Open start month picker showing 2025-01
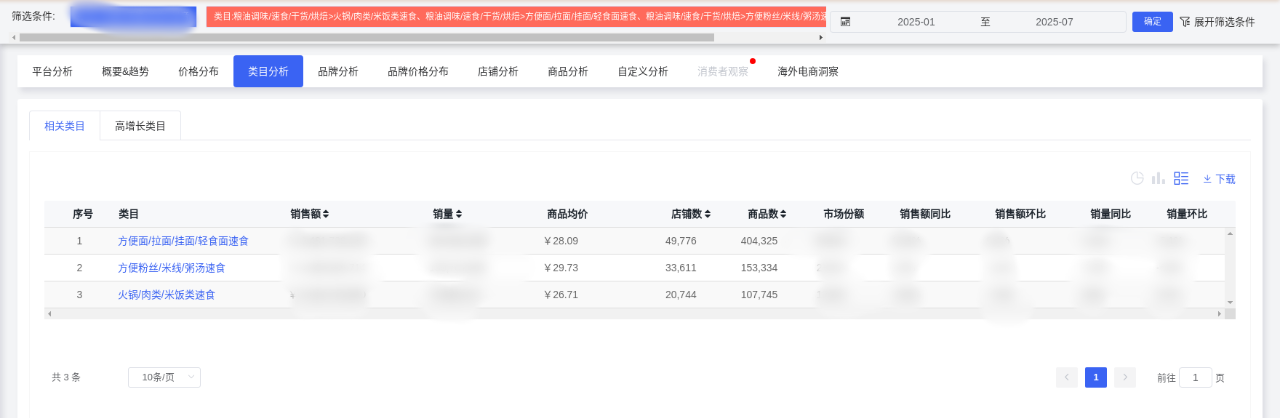The width and height of the screenshot is (1280, 418). pyautogui.click(x=915, y=21)
